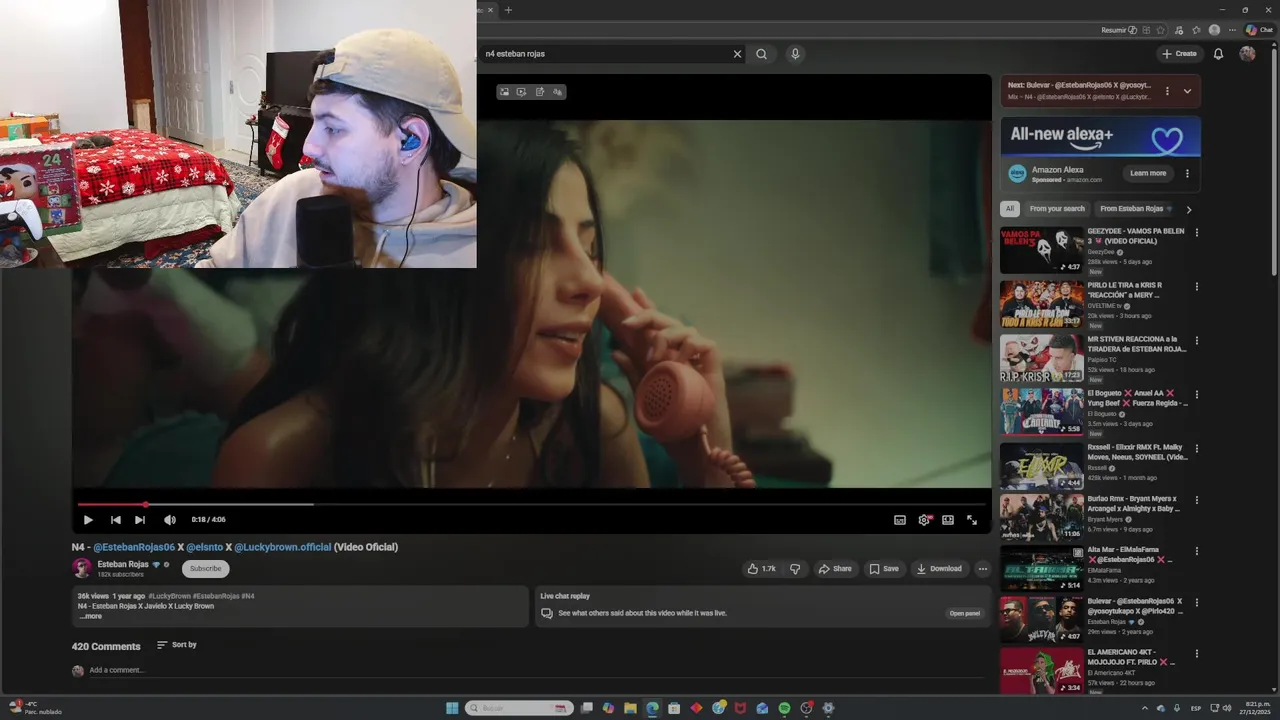
Task: Open the #LuckyBrown hashtag in the description
Action: pyautogui.click(x=169, y=596)
